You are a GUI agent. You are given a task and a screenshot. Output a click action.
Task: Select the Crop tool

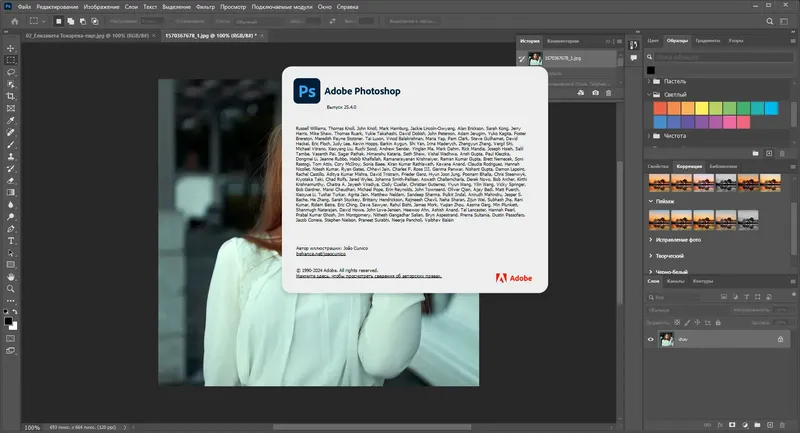coord(11,96)
